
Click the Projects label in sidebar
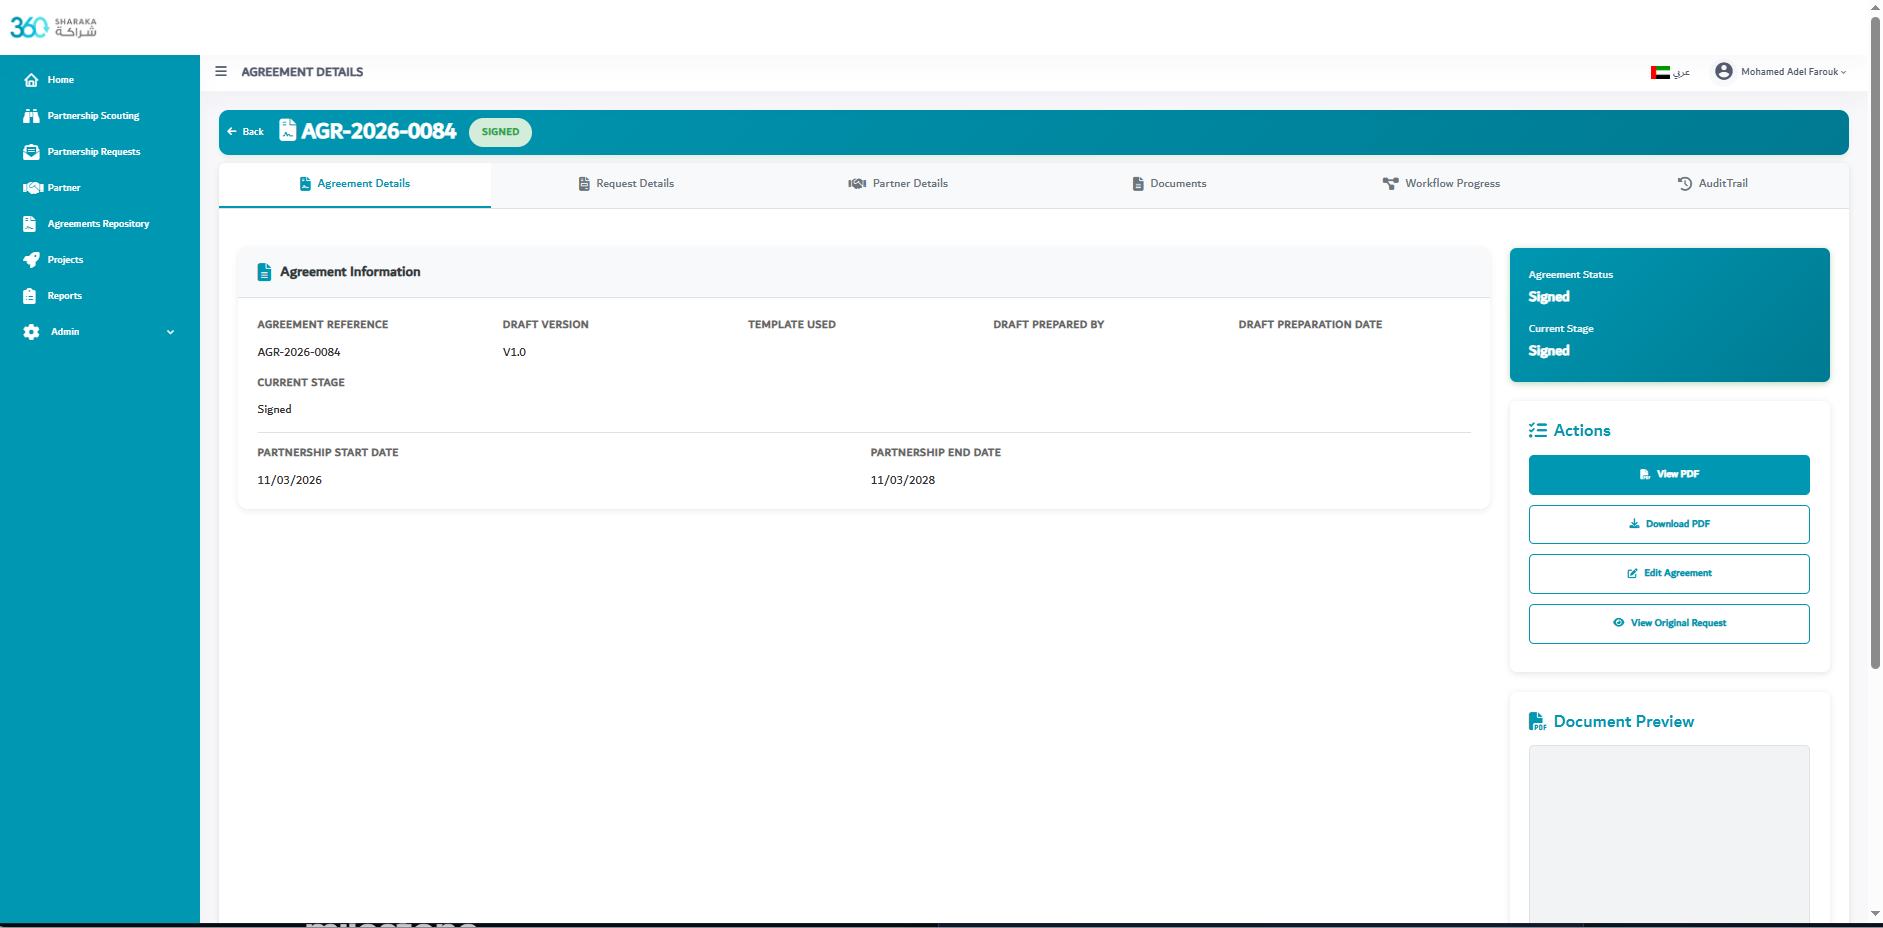pyautogui.click(x=65, y=260)
